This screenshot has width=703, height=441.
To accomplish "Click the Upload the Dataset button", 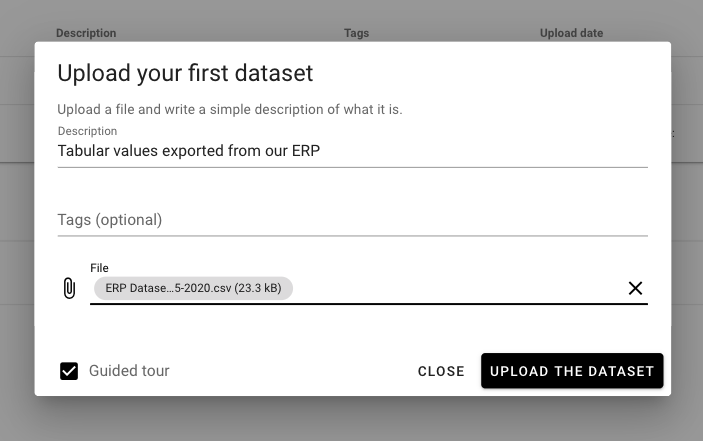I will 572,371.
